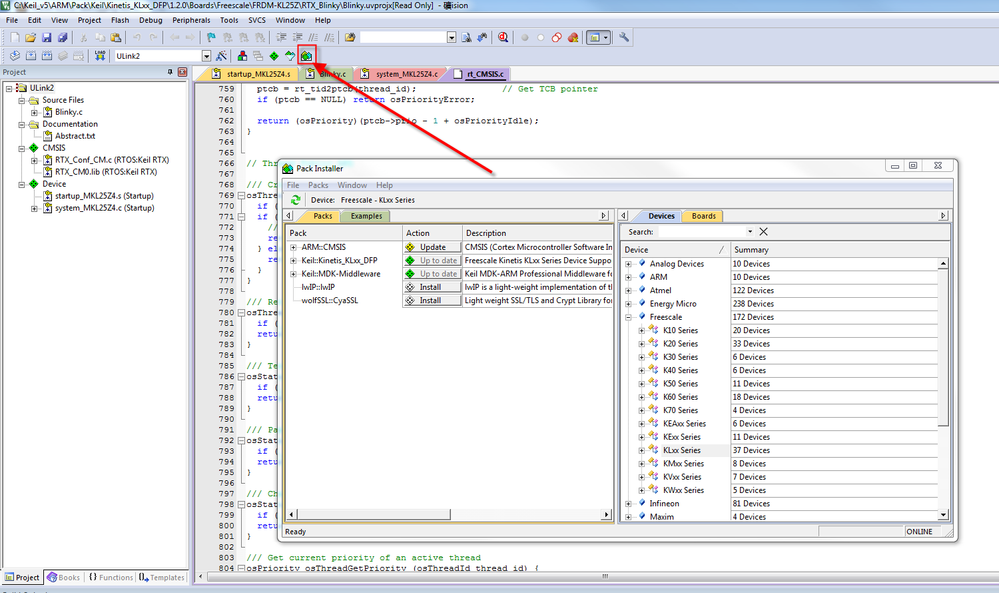Open the find text combo box dropdown arrow

click(452, 38)
